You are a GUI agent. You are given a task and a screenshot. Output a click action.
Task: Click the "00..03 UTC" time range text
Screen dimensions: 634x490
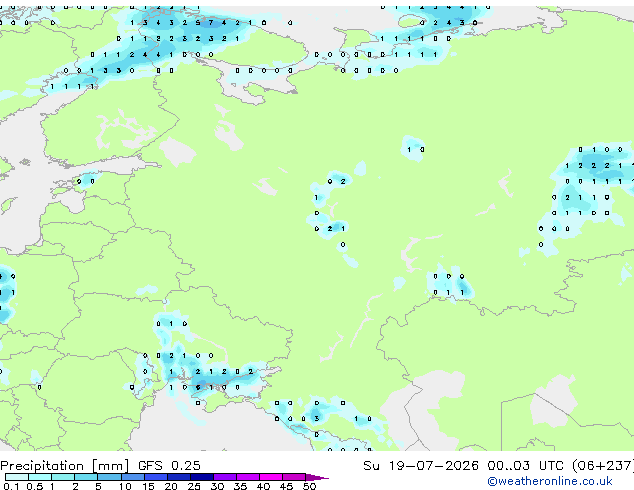pyautogui.click(x=525, y=466)
